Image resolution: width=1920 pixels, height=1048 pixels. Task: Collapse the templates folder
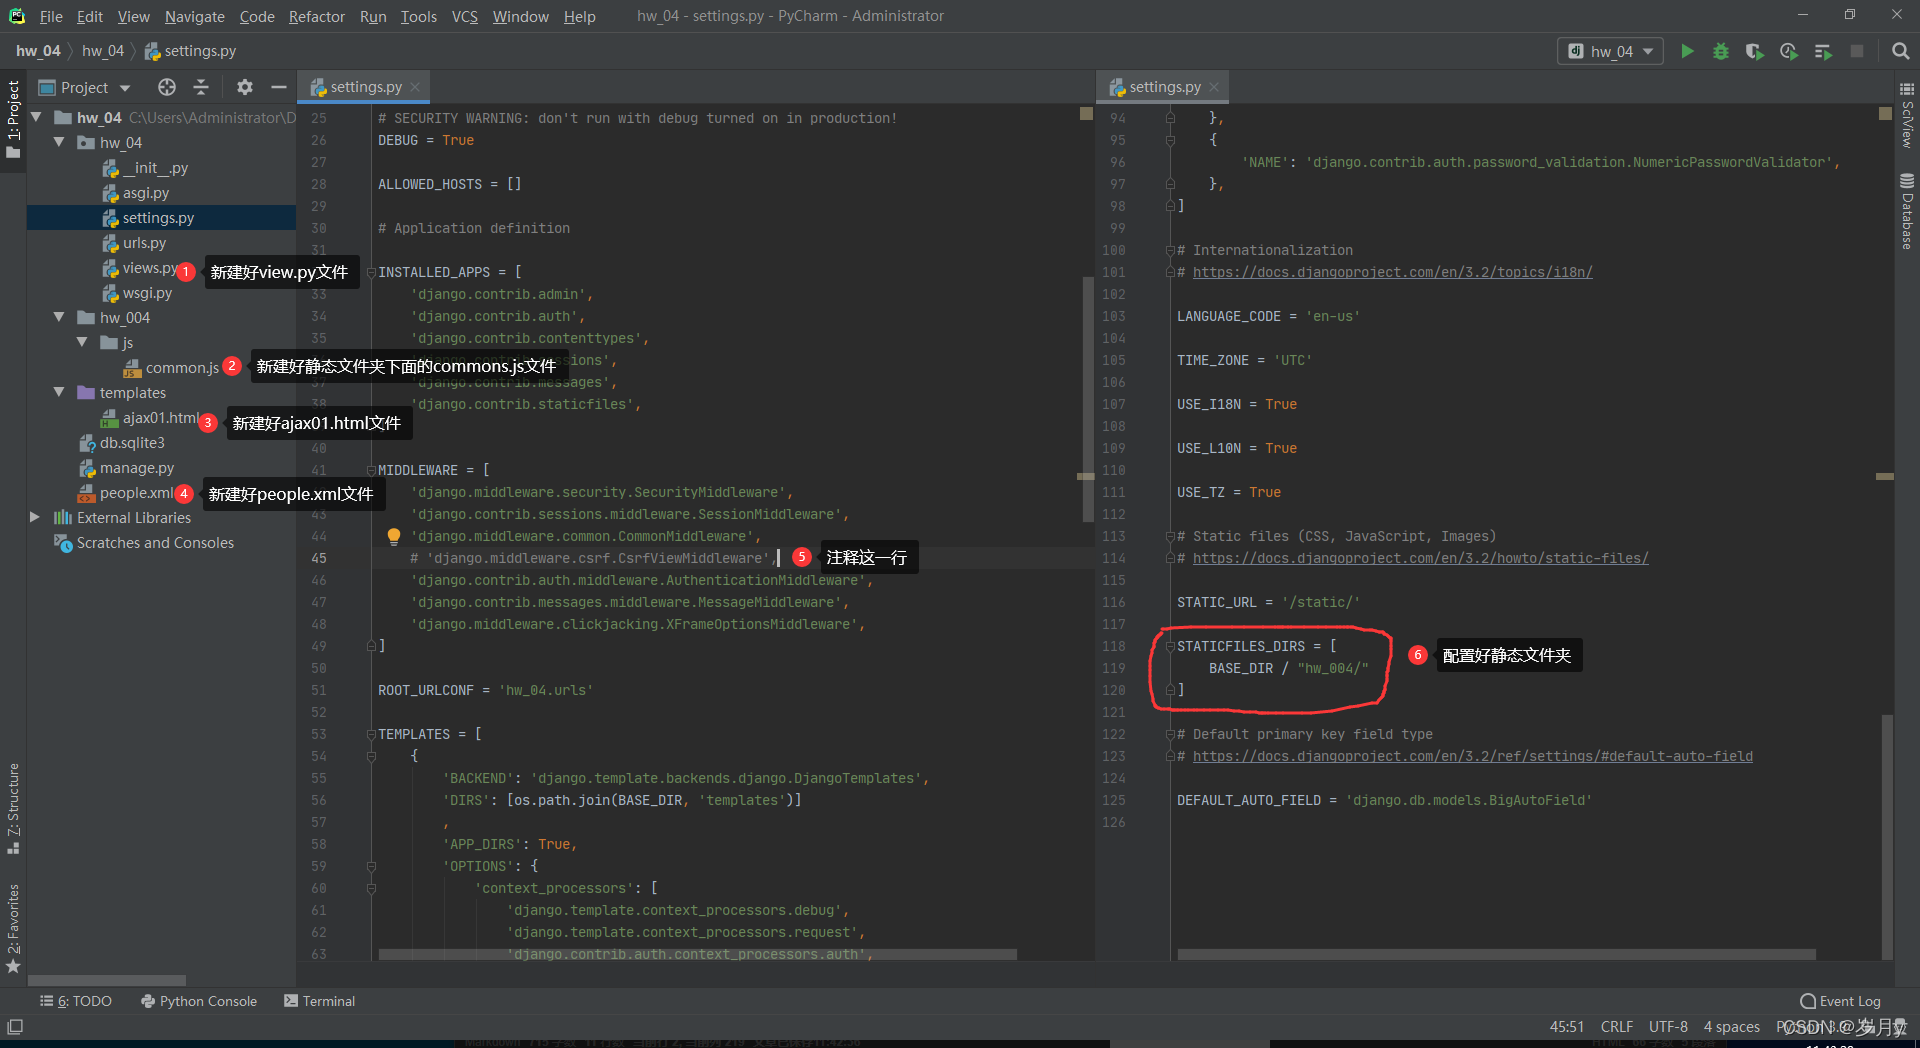pos(59,392)
